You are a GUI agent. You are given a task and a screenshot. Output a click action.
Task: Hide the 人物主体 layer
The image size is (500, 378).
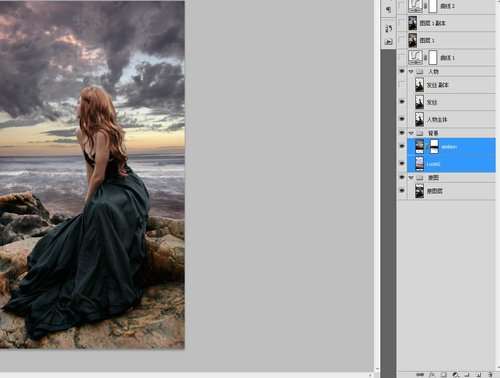click(x=402, y=119)
